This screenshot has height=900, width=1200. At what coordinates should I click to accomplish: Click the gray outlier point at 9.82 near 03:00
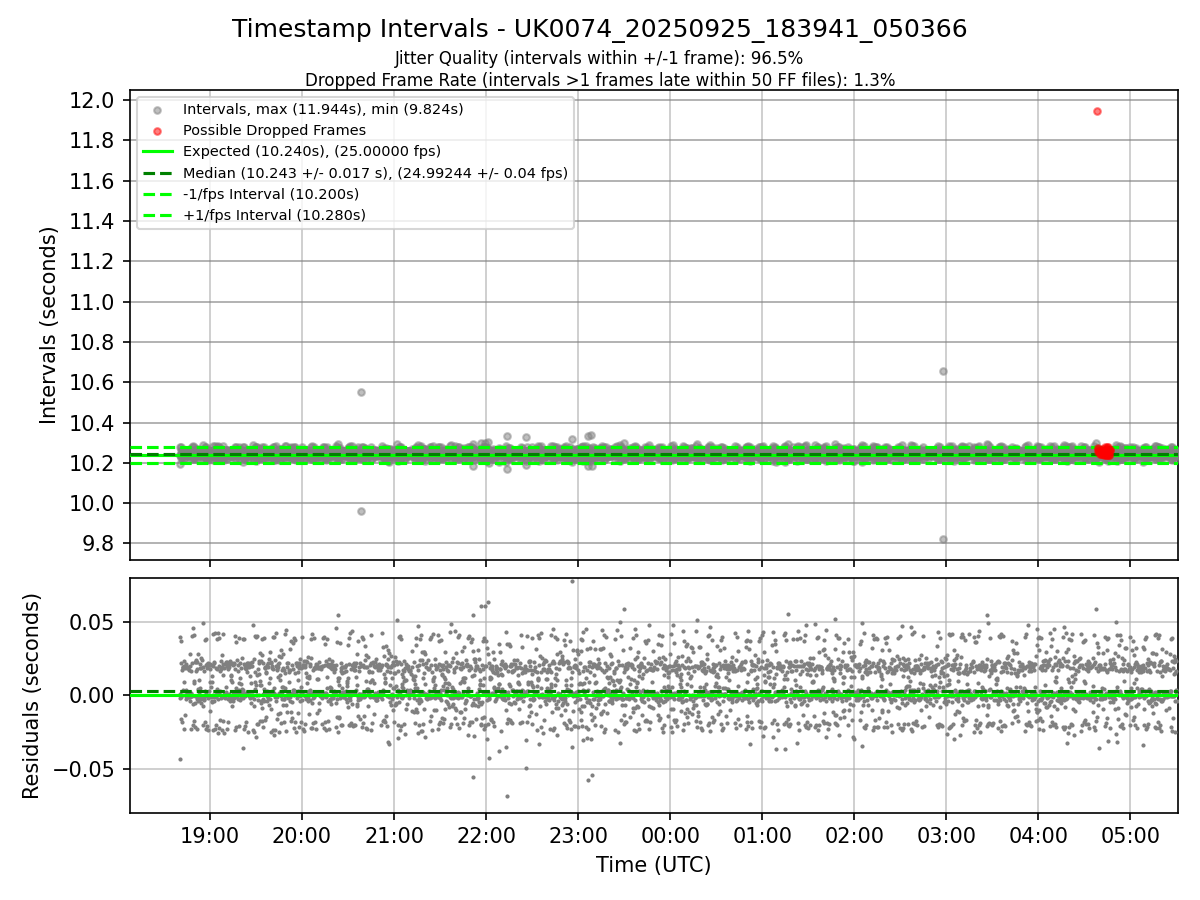coord(943,539)
